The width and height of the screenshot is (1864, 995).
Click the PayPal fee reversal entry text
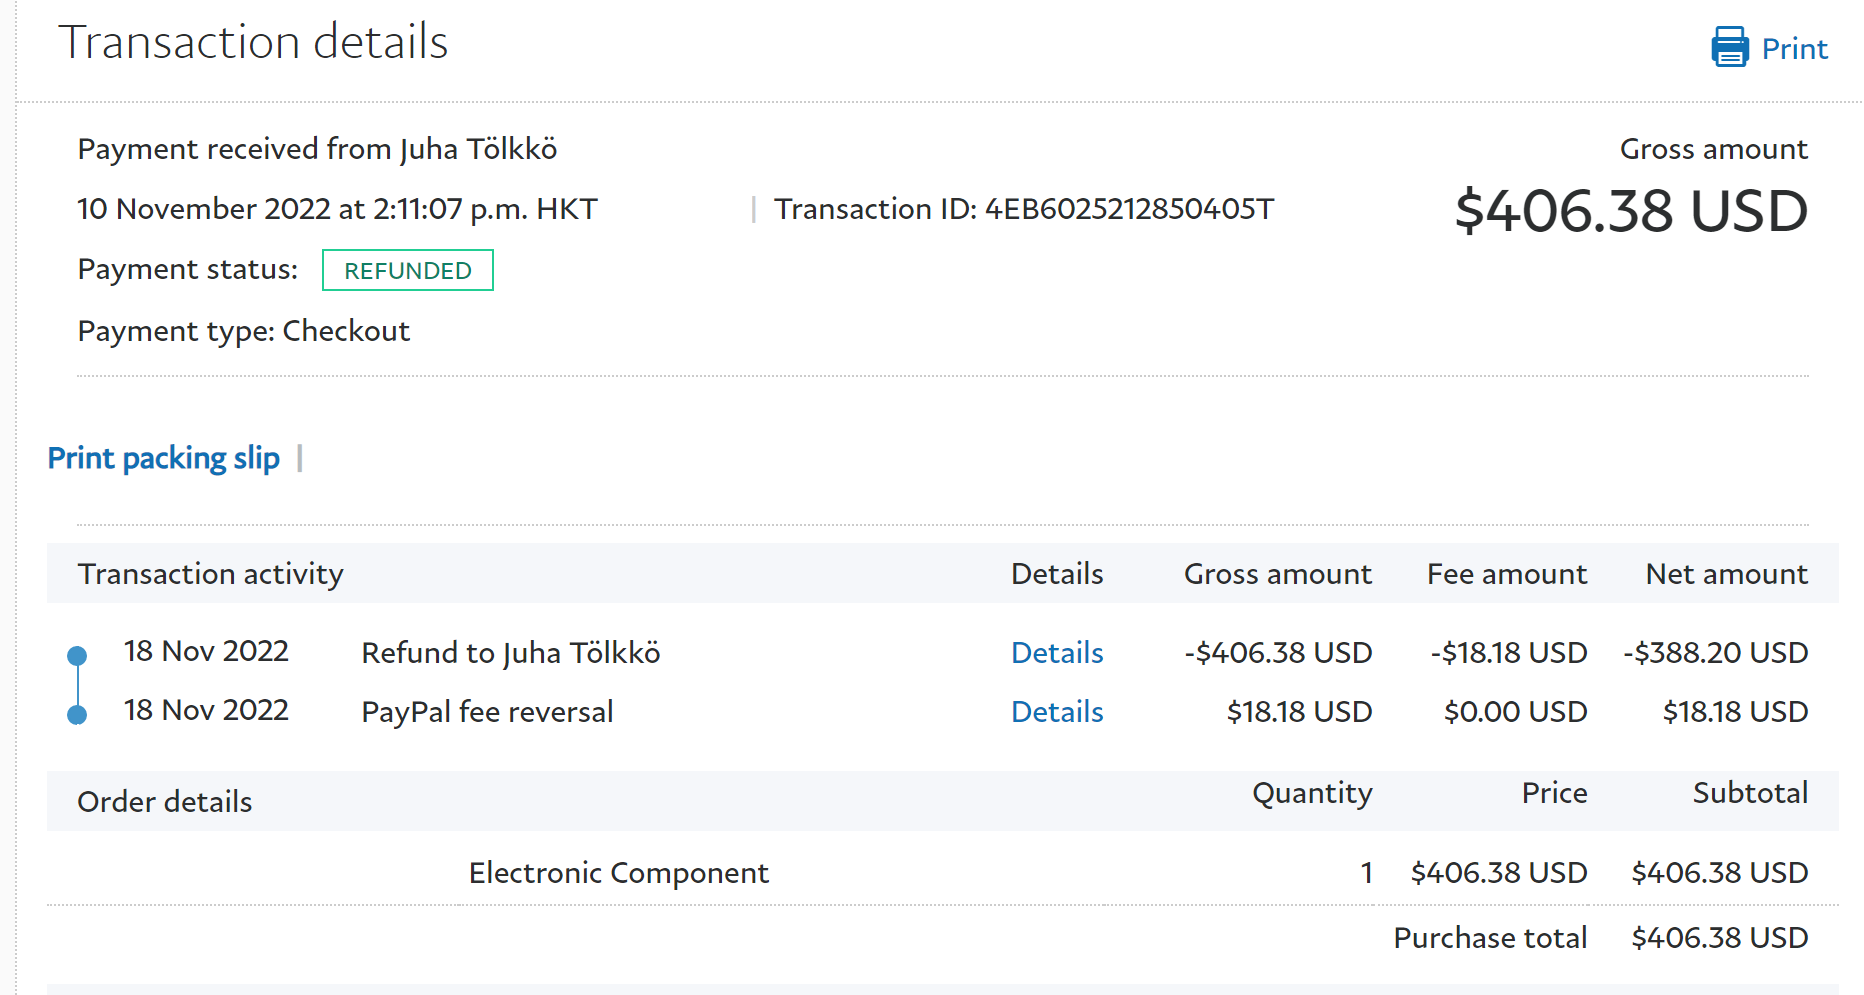(487, 712)
